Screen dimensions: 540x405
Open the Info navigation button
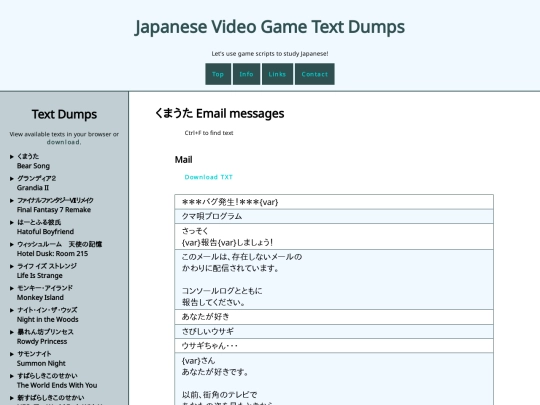click(246, 74)
